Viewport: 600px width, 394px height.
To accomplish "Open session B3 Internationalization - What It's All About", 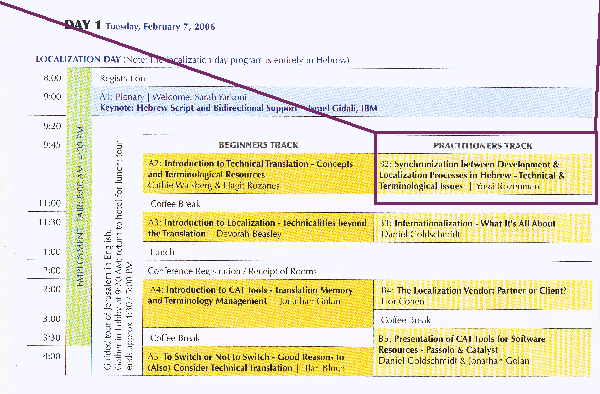I will point(484,228).
